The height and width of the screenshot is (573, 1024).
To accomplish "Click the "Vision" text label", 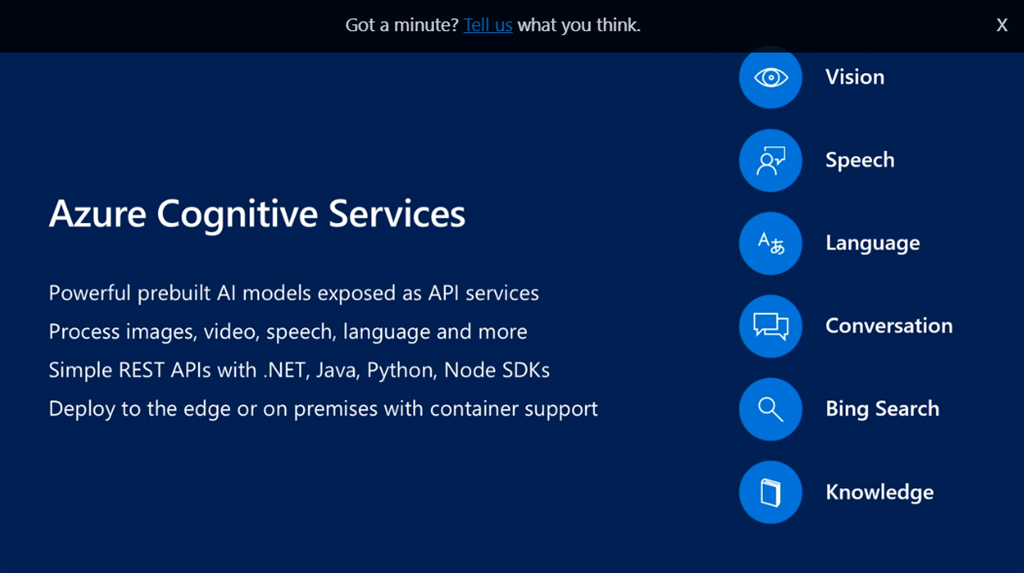I will (854, 77).
